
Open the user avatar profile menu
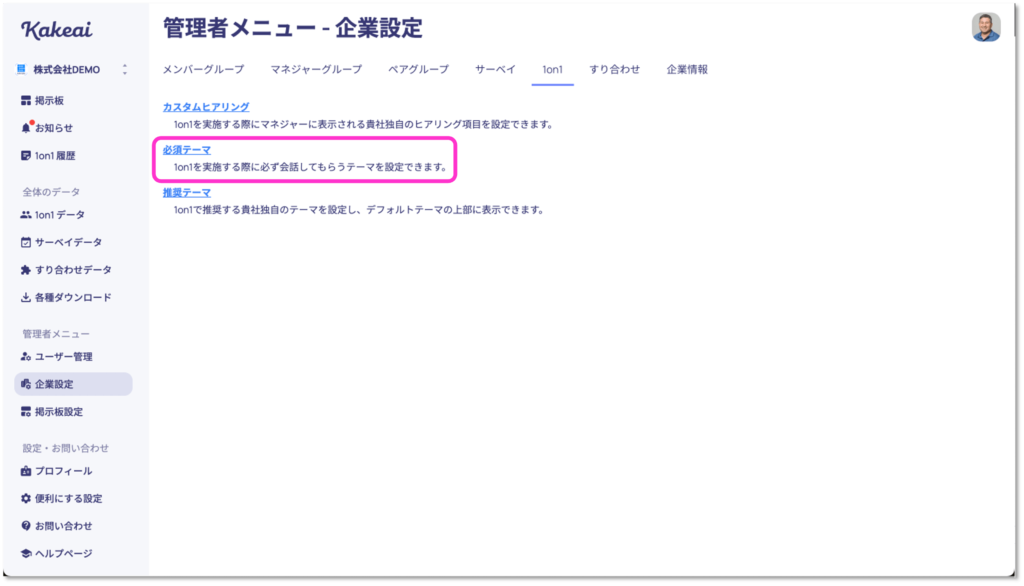(x=985, y=27)
